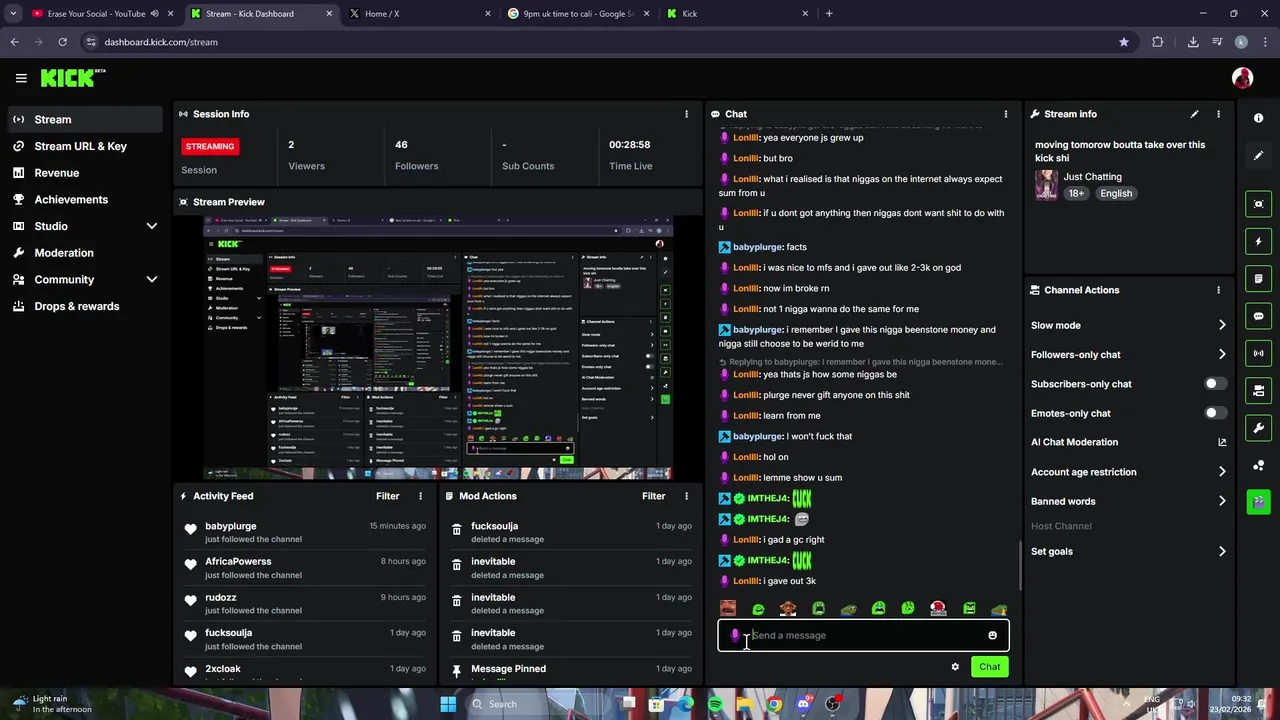Open Chrome tab search dropdown arrow
This screenshot has width=1280, height=720.
point(13,14)
